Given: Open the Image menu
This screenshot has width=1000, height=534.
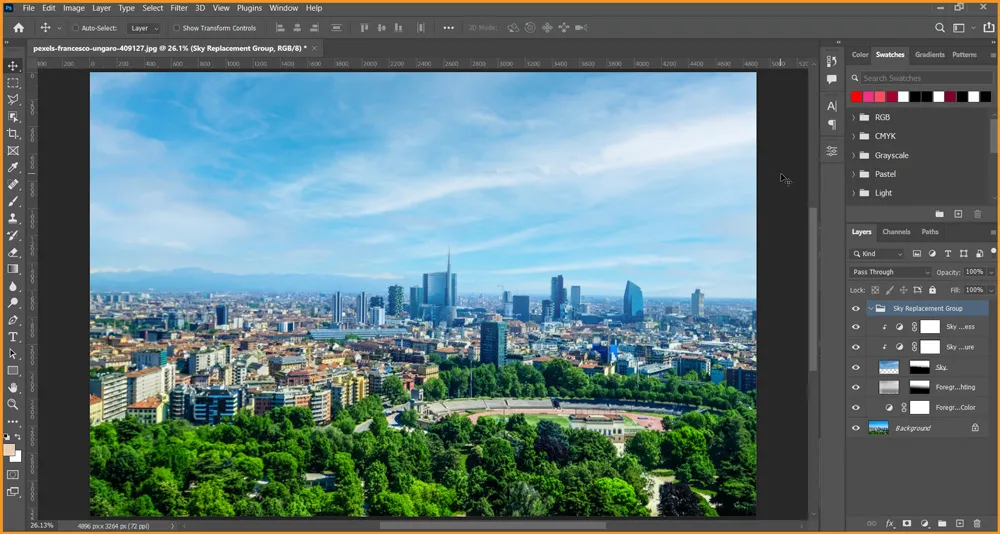Looking at the screenshot, I should point(74,8).
